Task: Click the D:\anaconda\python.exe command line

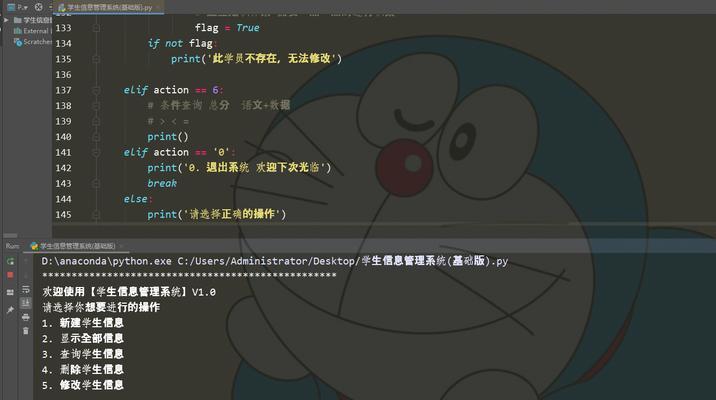Action: [274, 261]
